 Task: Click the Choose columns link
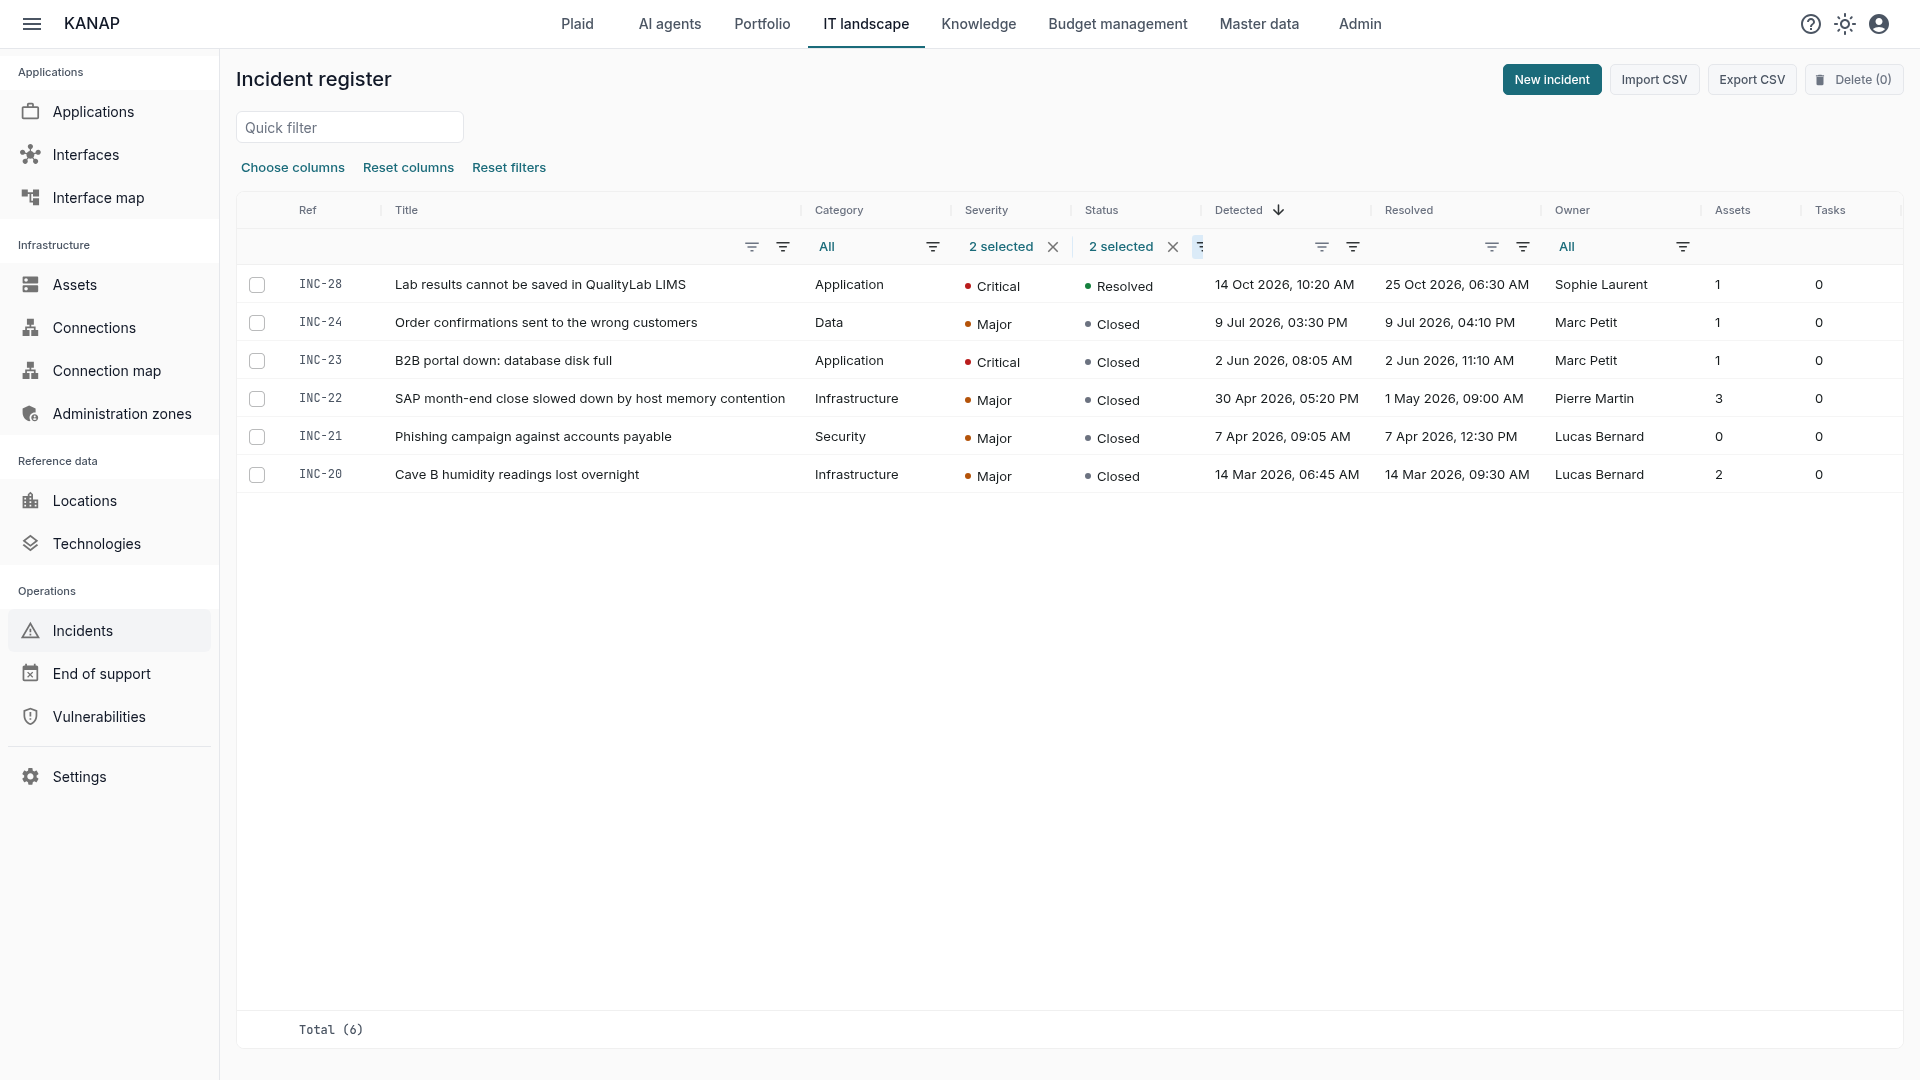tap(293, 168)
